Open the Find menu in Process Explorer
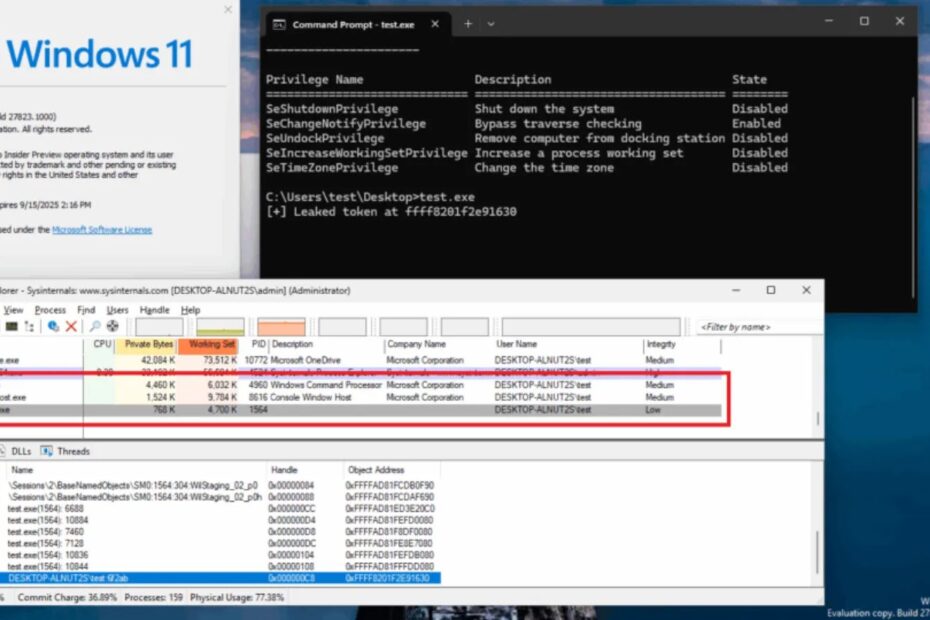Viewport: 930px width, 620px height. [86, 310]
